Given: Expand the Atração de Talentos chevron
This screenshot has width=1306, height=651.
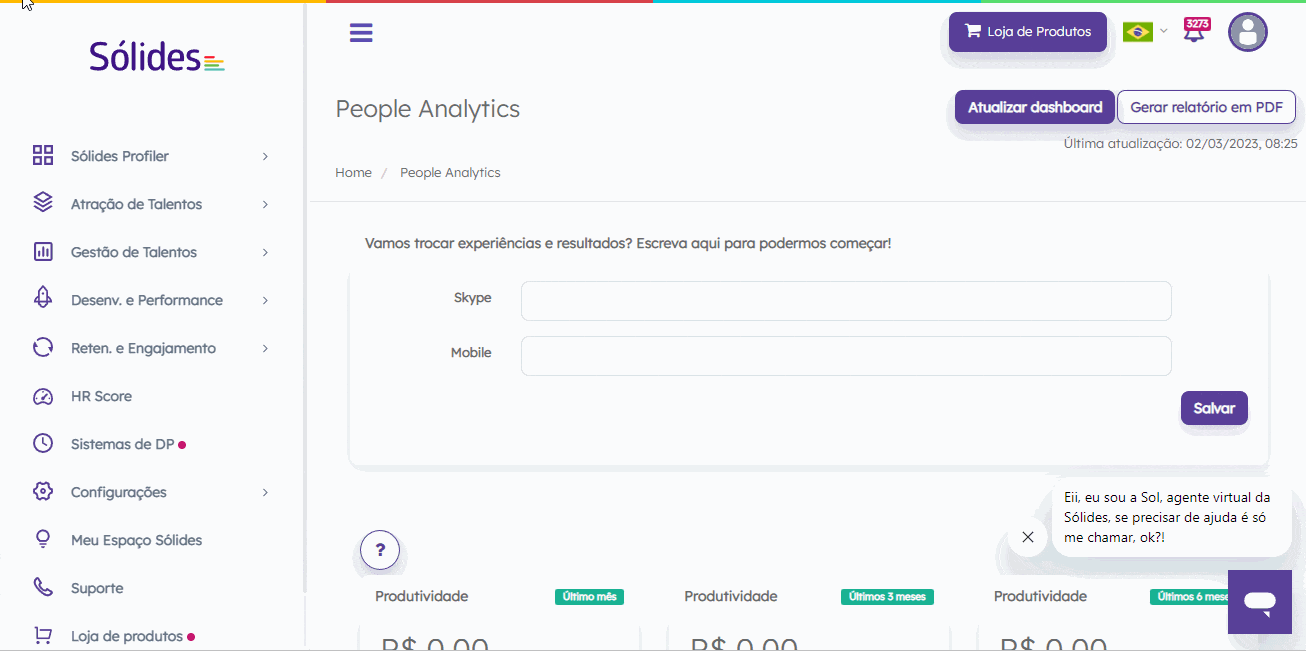Looking at the screenshot, I should point(265,204).
